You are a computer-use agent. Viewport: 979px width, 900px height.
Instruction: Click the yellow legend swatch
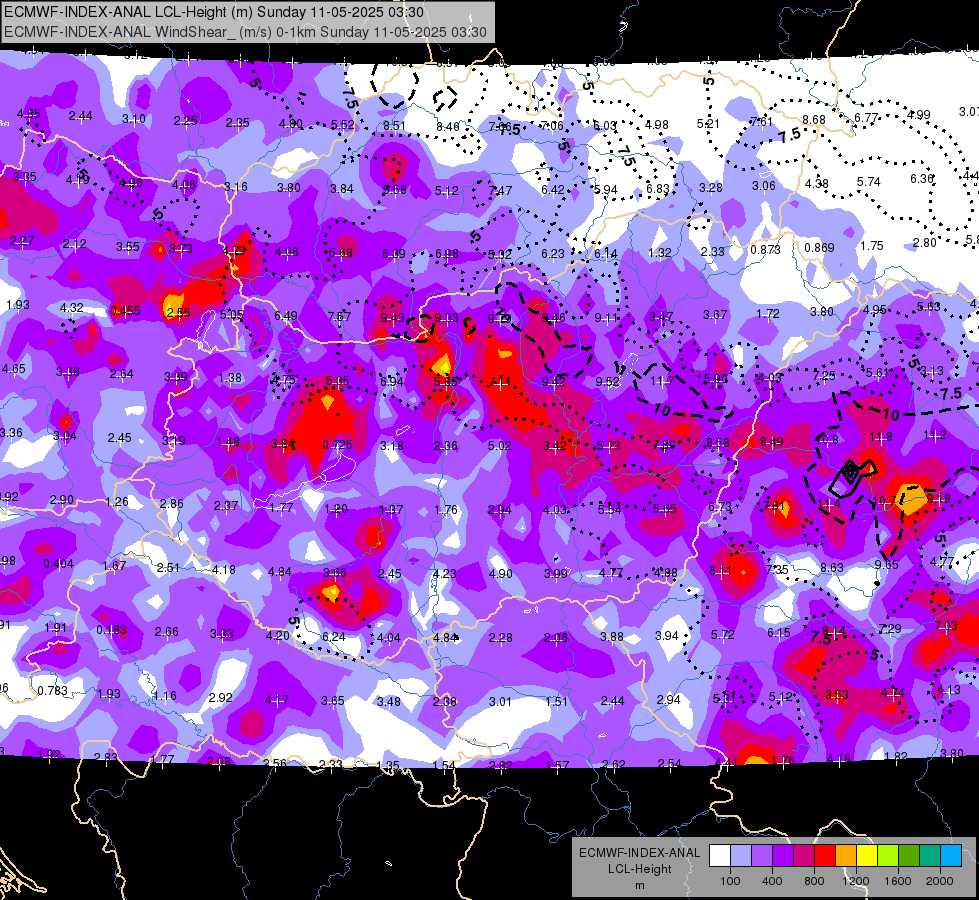(x=867, y=856)
